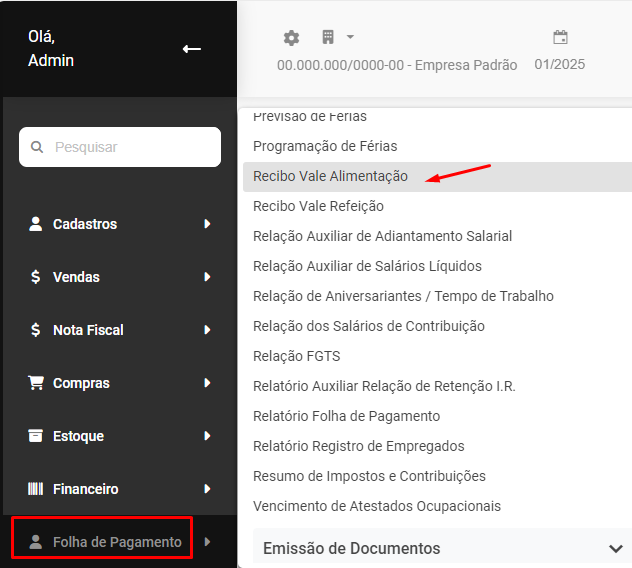The image size is (632, 568).
Task: Open Recibo Vale Refeição
Action: tap(318, 206)
